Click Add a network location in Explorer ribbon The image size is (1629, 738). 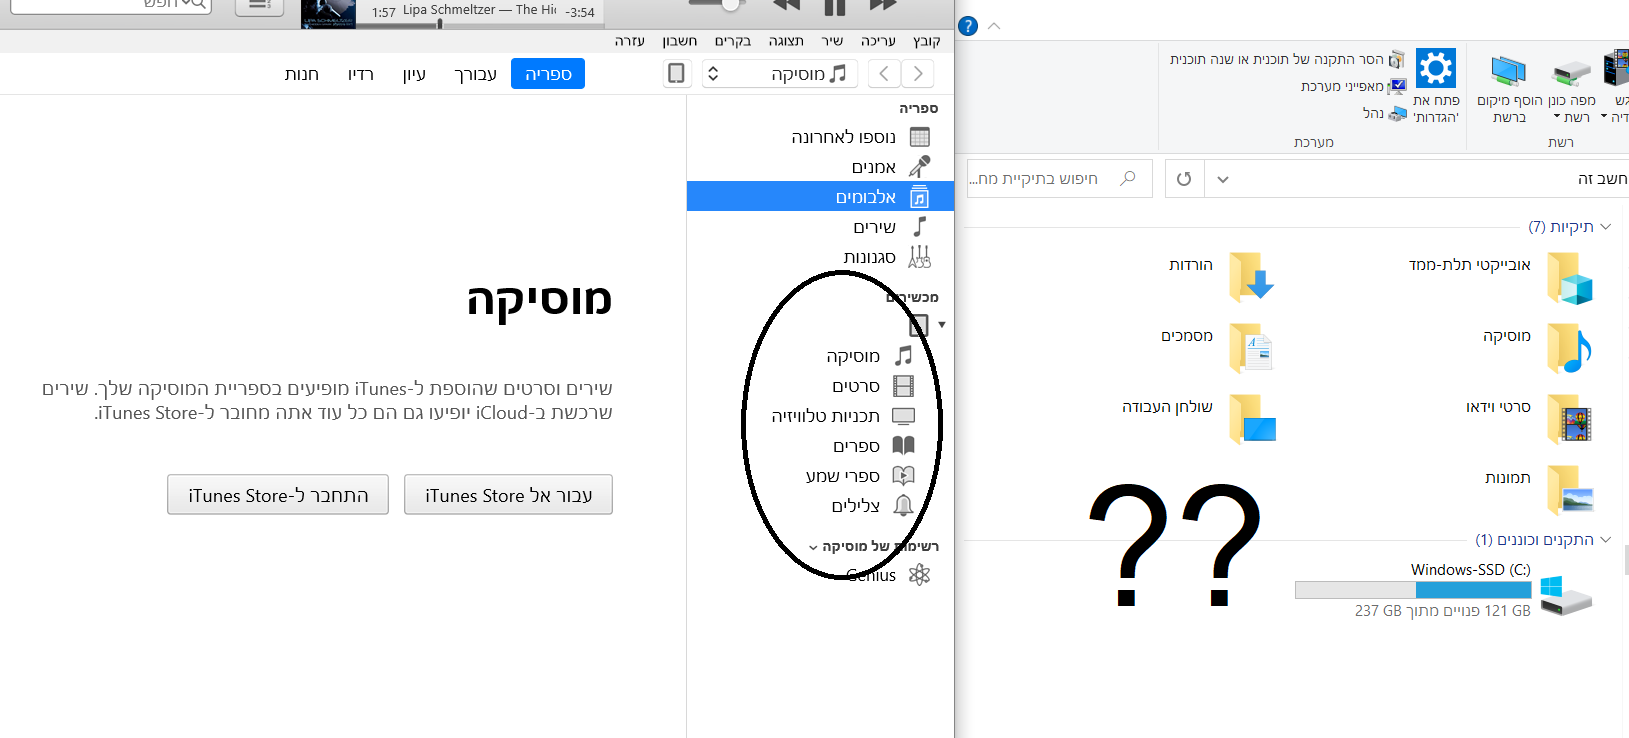click(x=1509, y=88)
